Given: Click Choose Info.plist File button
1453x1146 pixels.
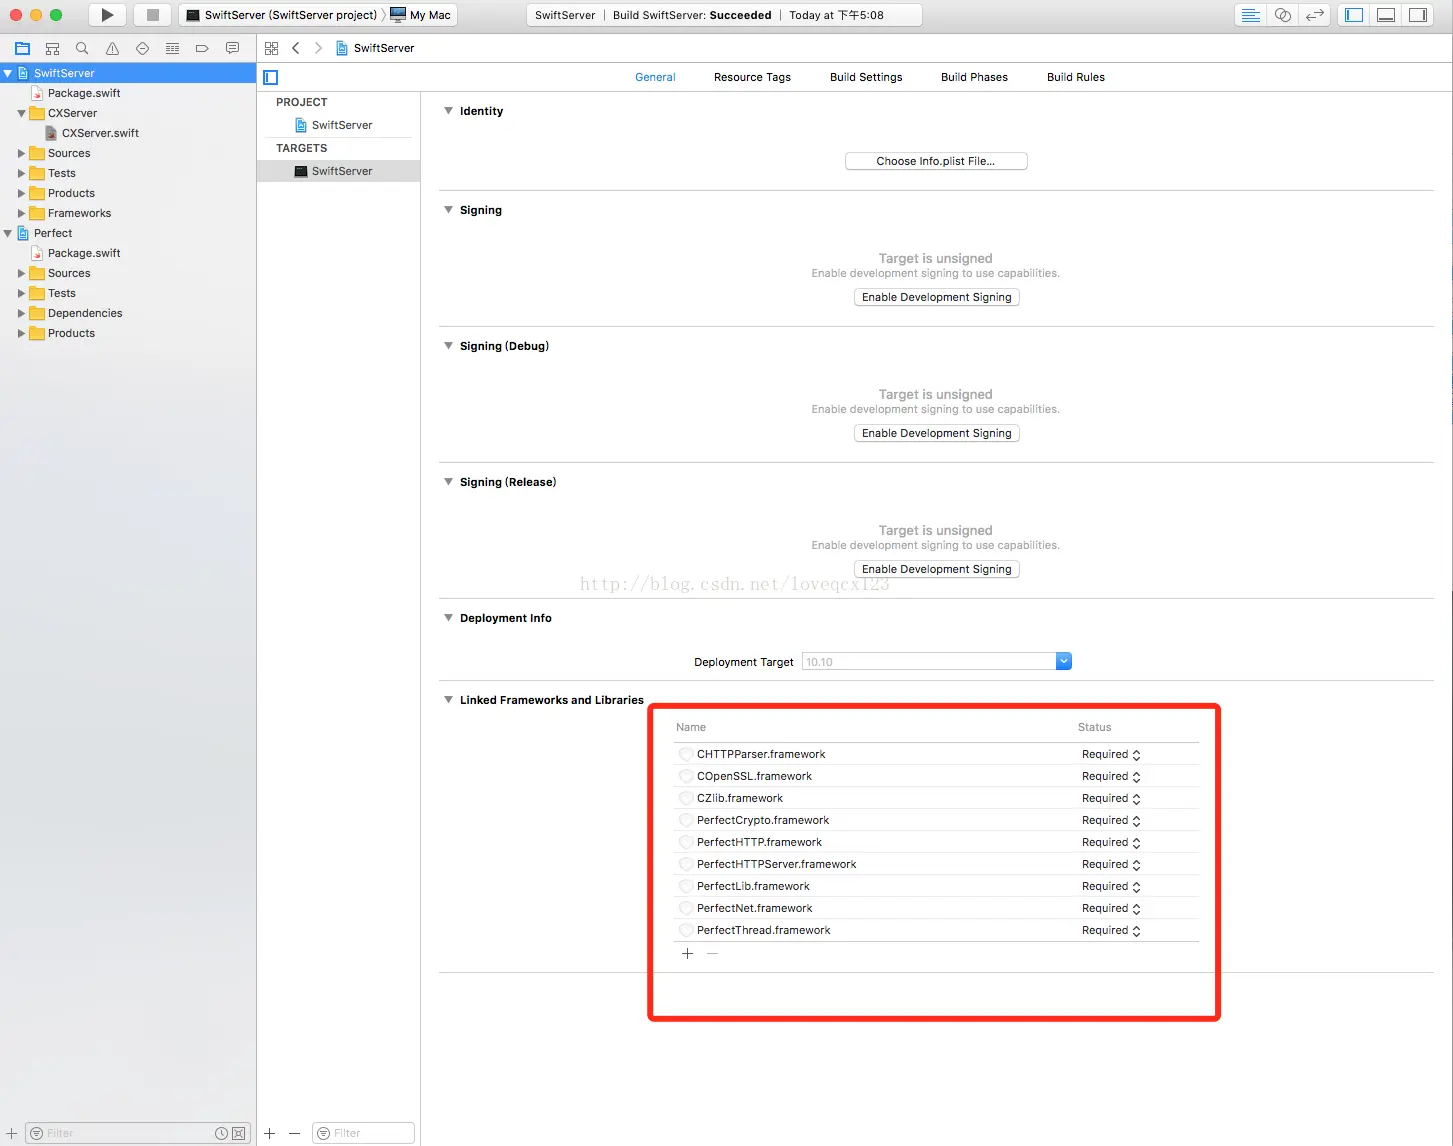Looking at the screenshot, I should click(936, 161).
